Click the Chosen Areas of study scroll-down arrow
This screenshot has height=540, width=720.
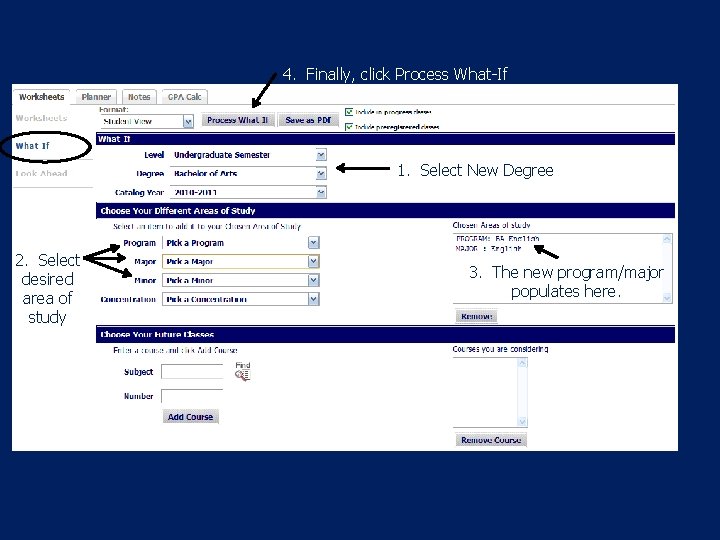coord(667,298)
